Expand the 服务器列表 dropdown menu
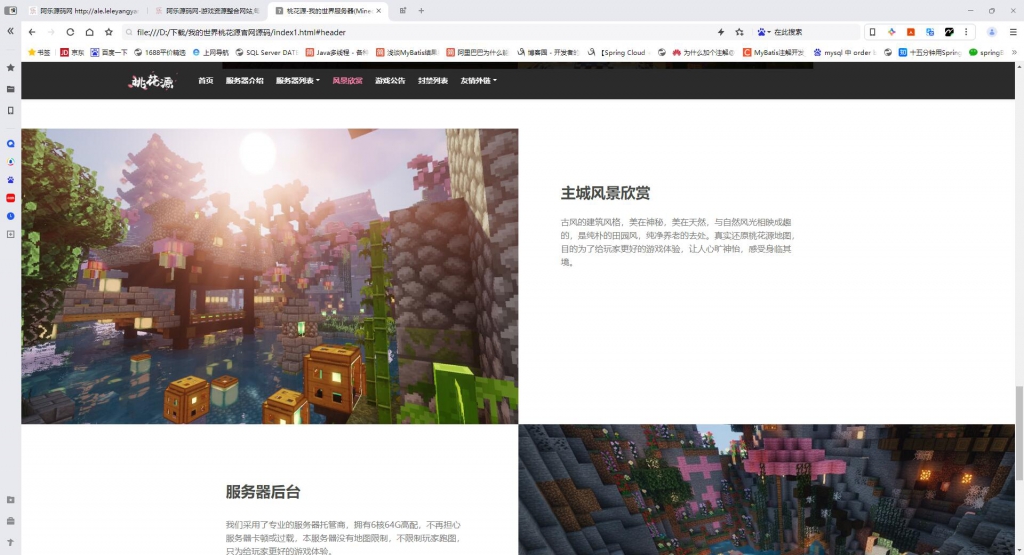 297,81
